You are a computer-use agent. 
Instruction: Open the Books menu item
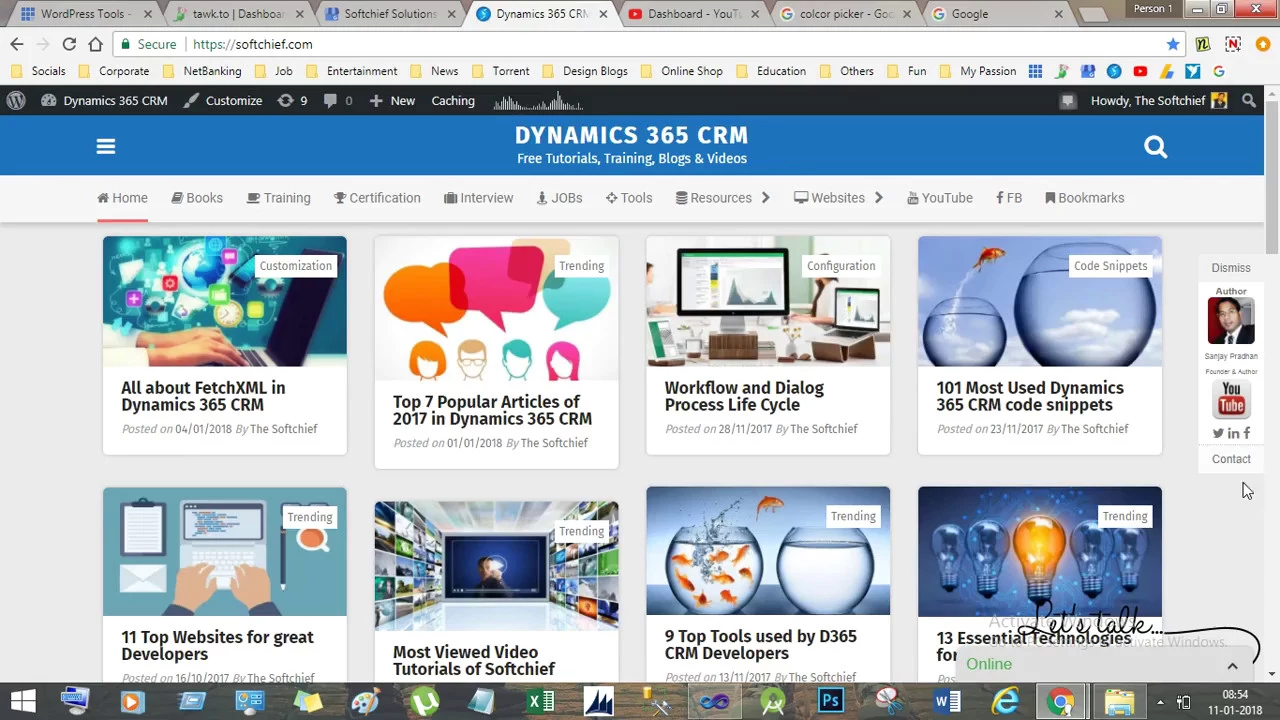pyautogui.click(x=197, y=198)
